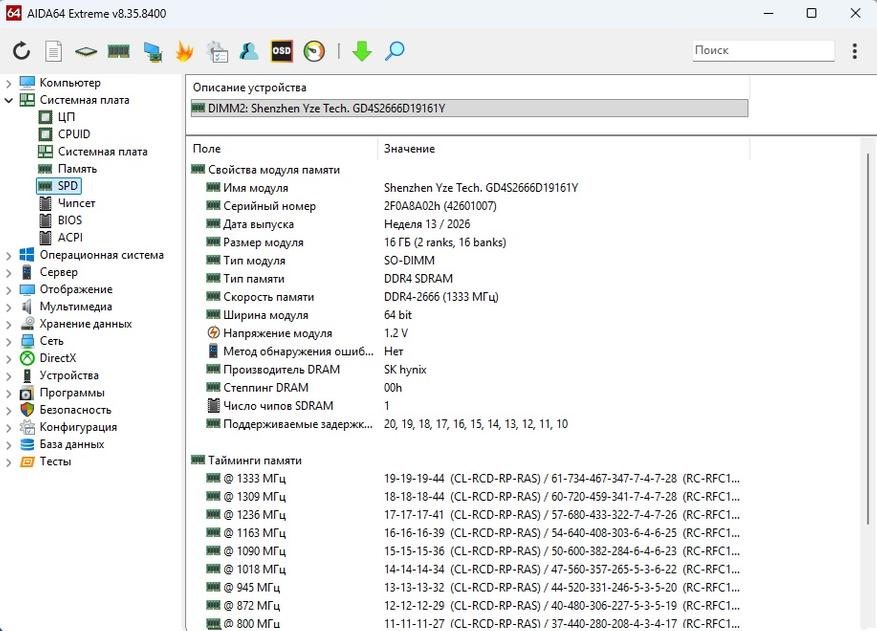Expand the Сервер tree node
This screenshot has width=877, height=631.
tap(8, 273)
